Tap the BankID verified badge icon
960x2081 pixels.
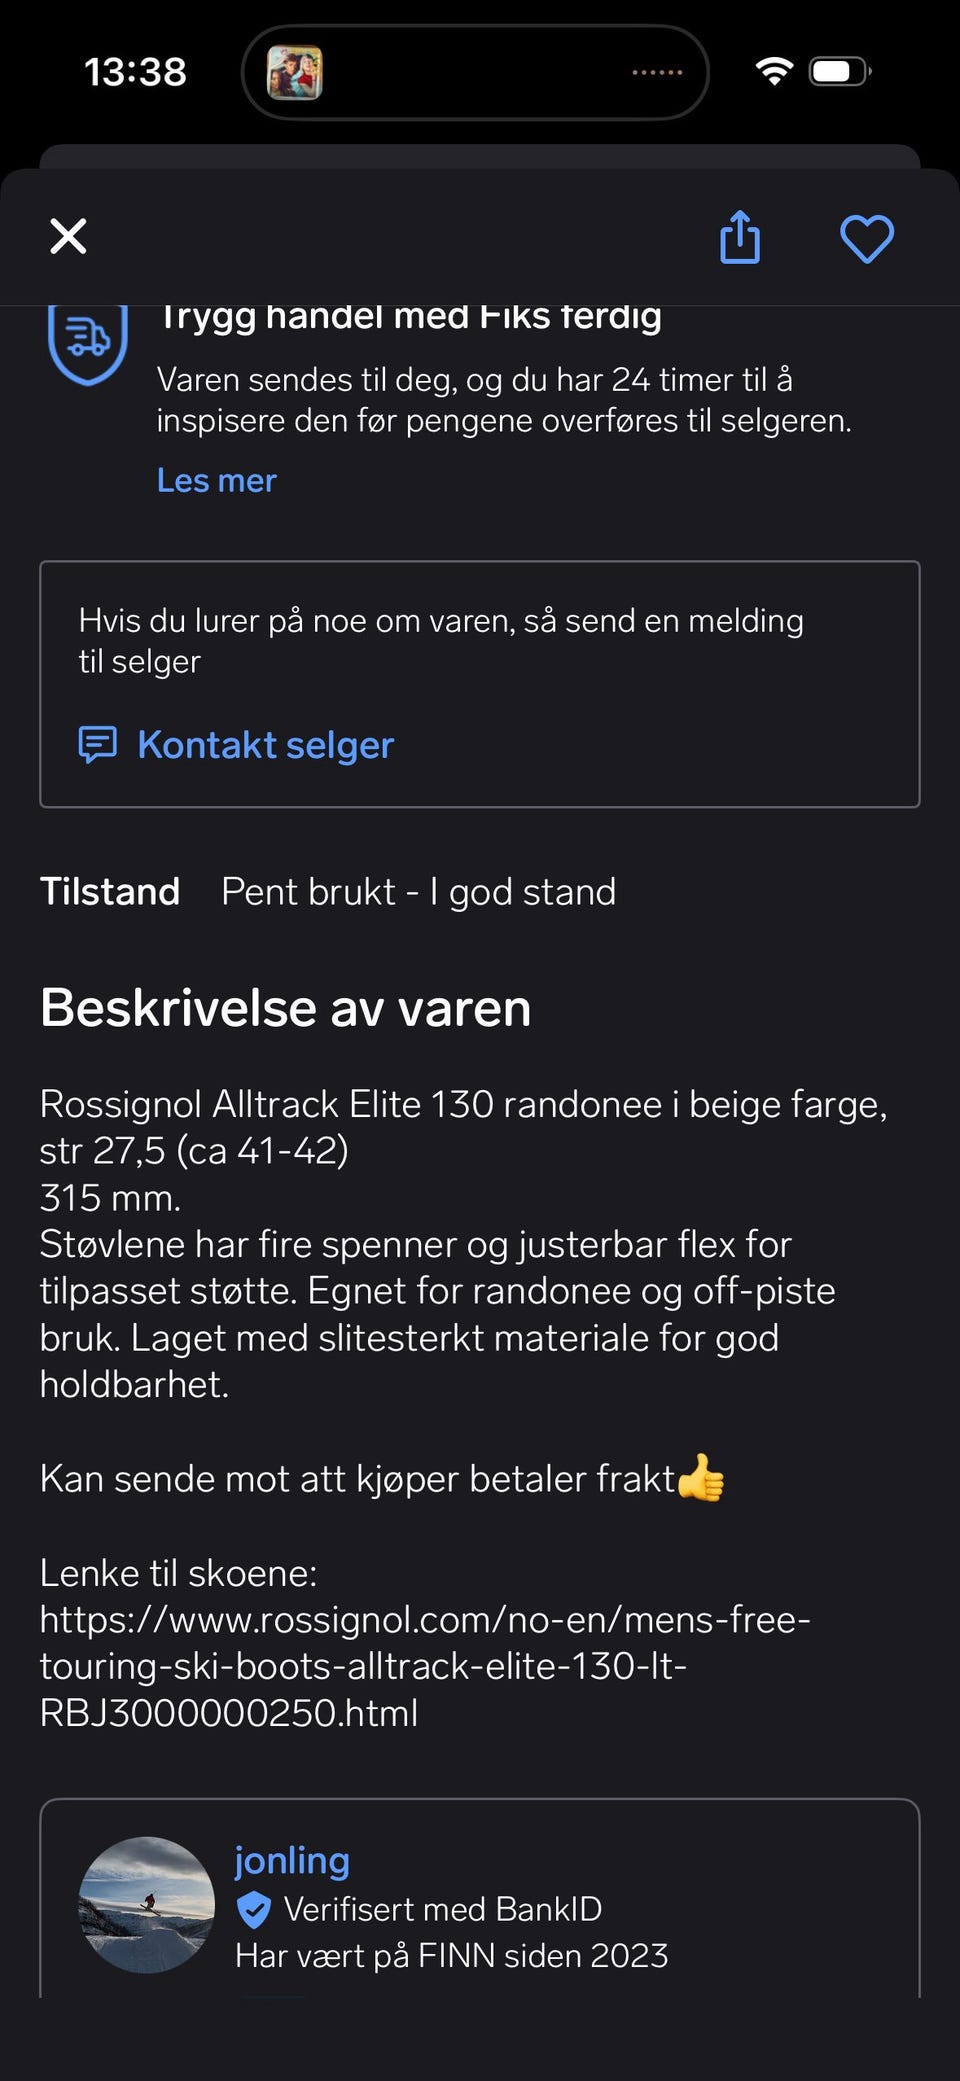[x=253, y=1910]
